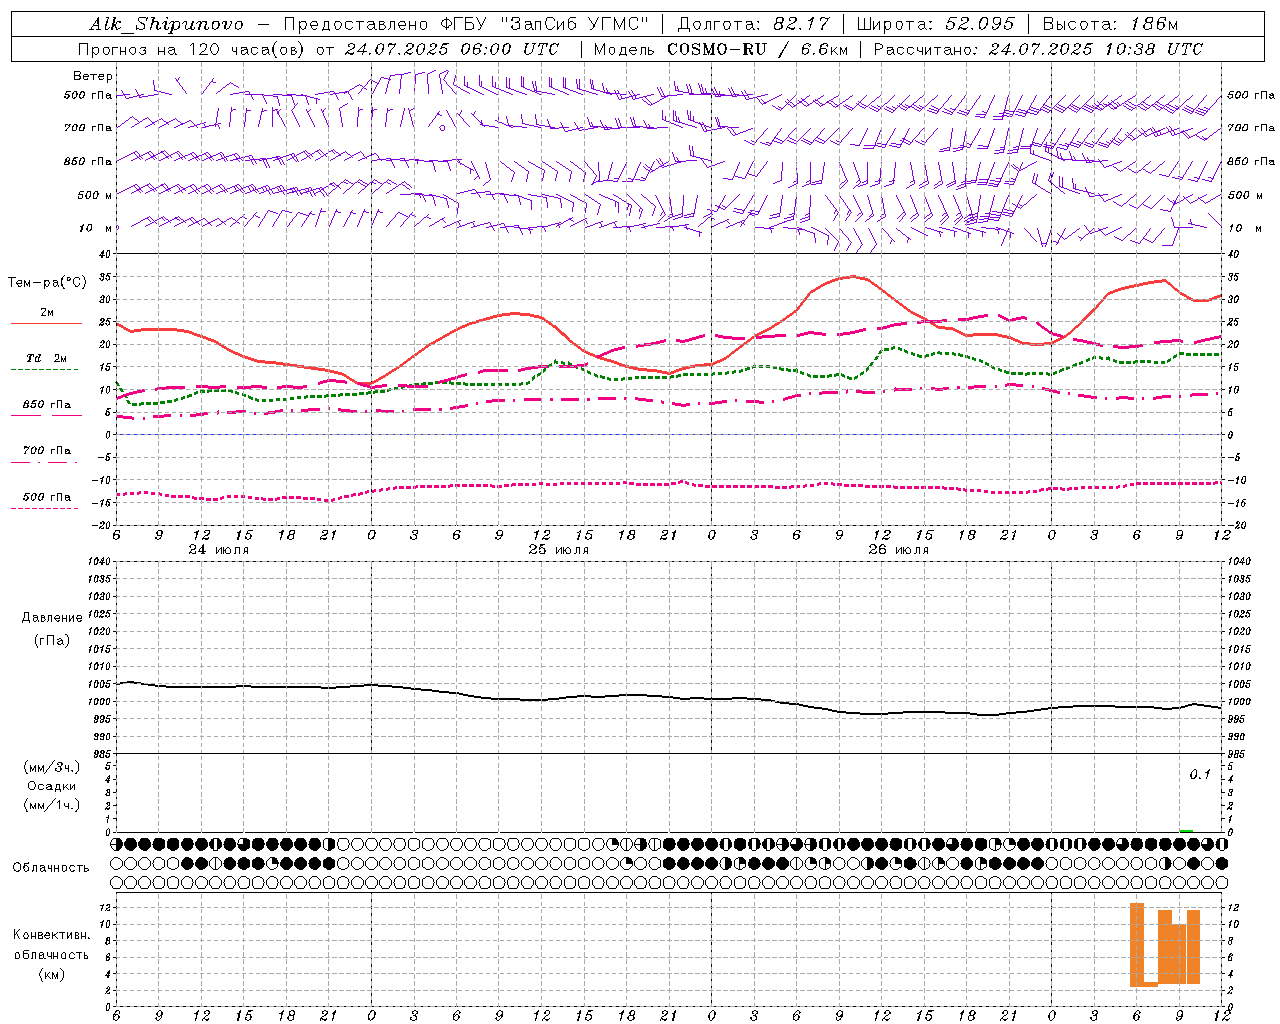Click the '0.1' precipitation value
The image size is (1280, 1024).
pos(1200,774)
